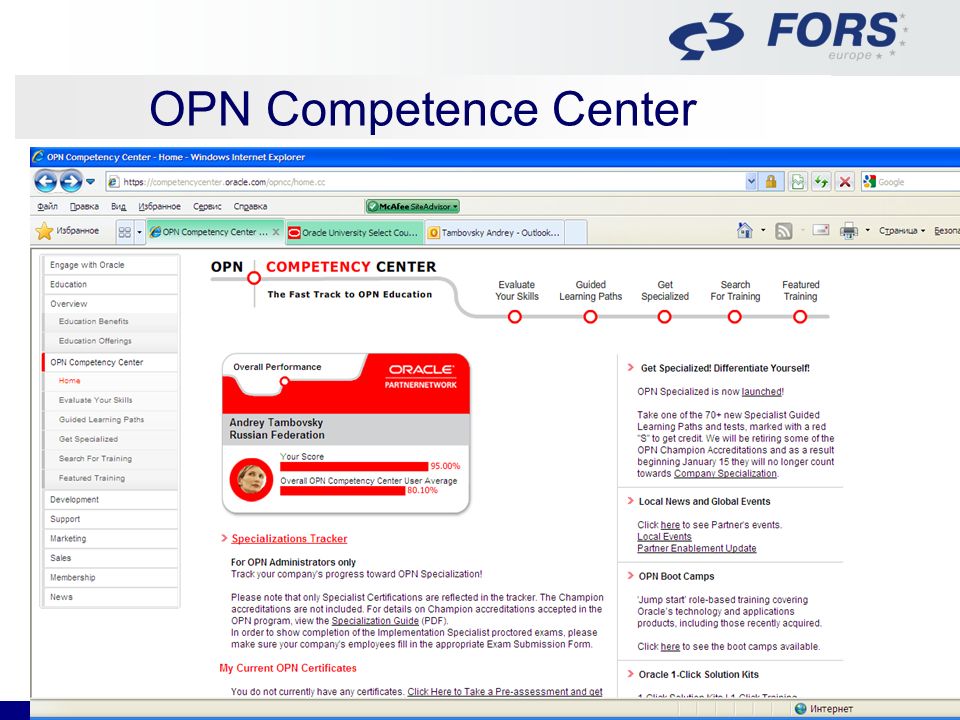Click the Print printer icon
The height and width of the screenshot is (720, 960).
(x=849, y=230)
